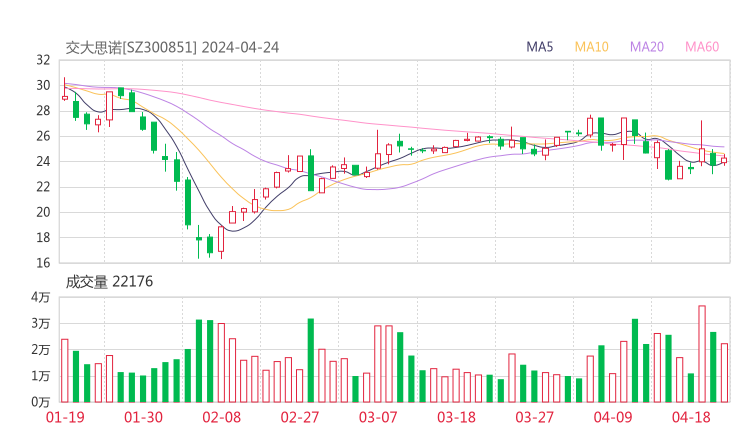Click the 03-18 date axis label
This screenshot has width=740, height=440.
[456, 417]
